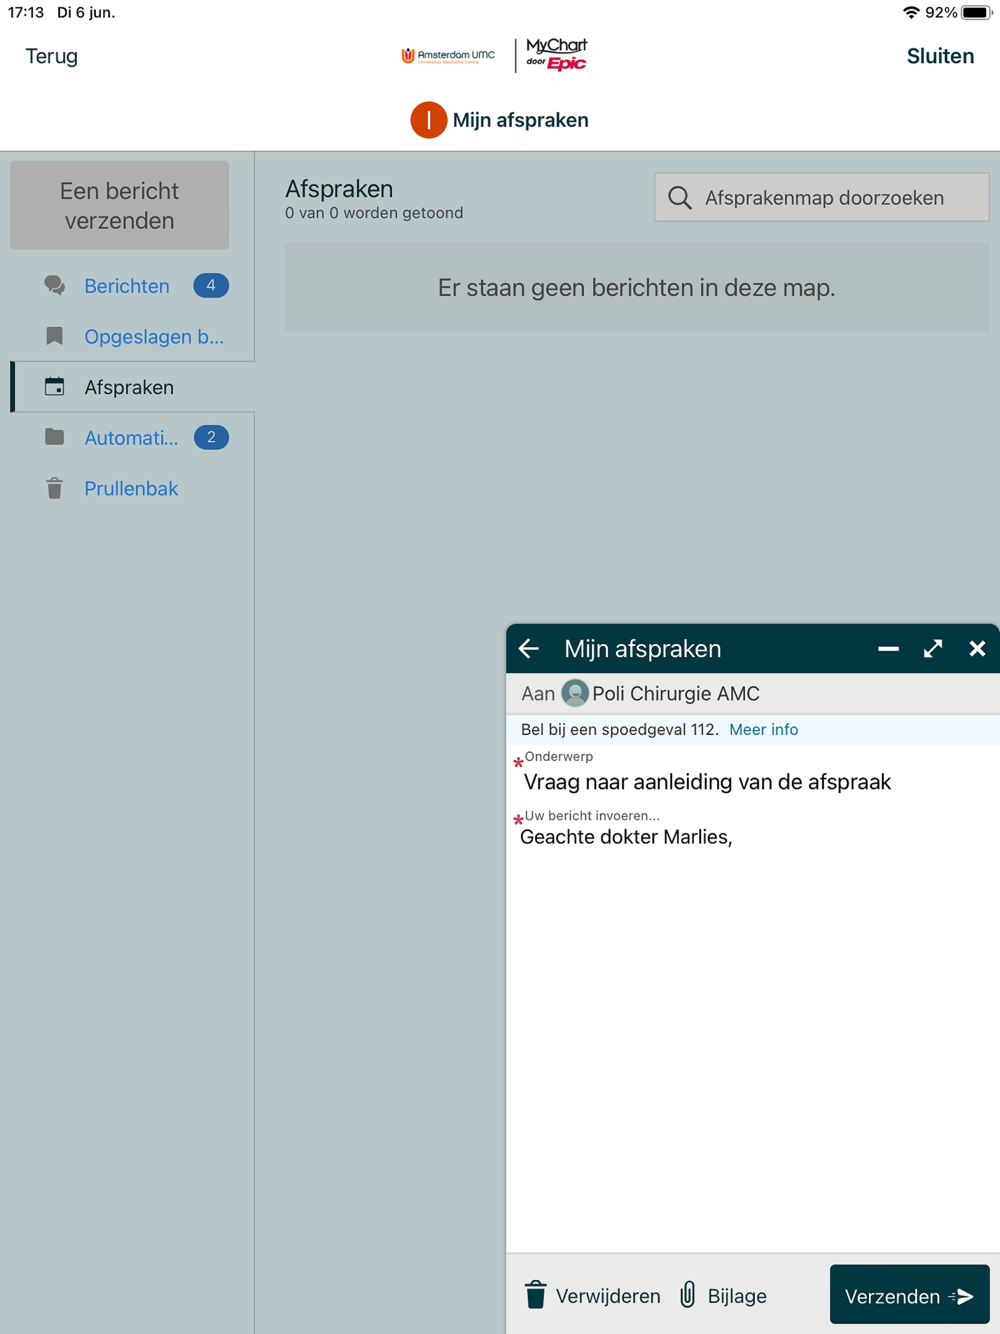This screenshot has width=1000, height=1334.
Task: Tap the folder icon beside Automati...
Action: click(55, 437)
